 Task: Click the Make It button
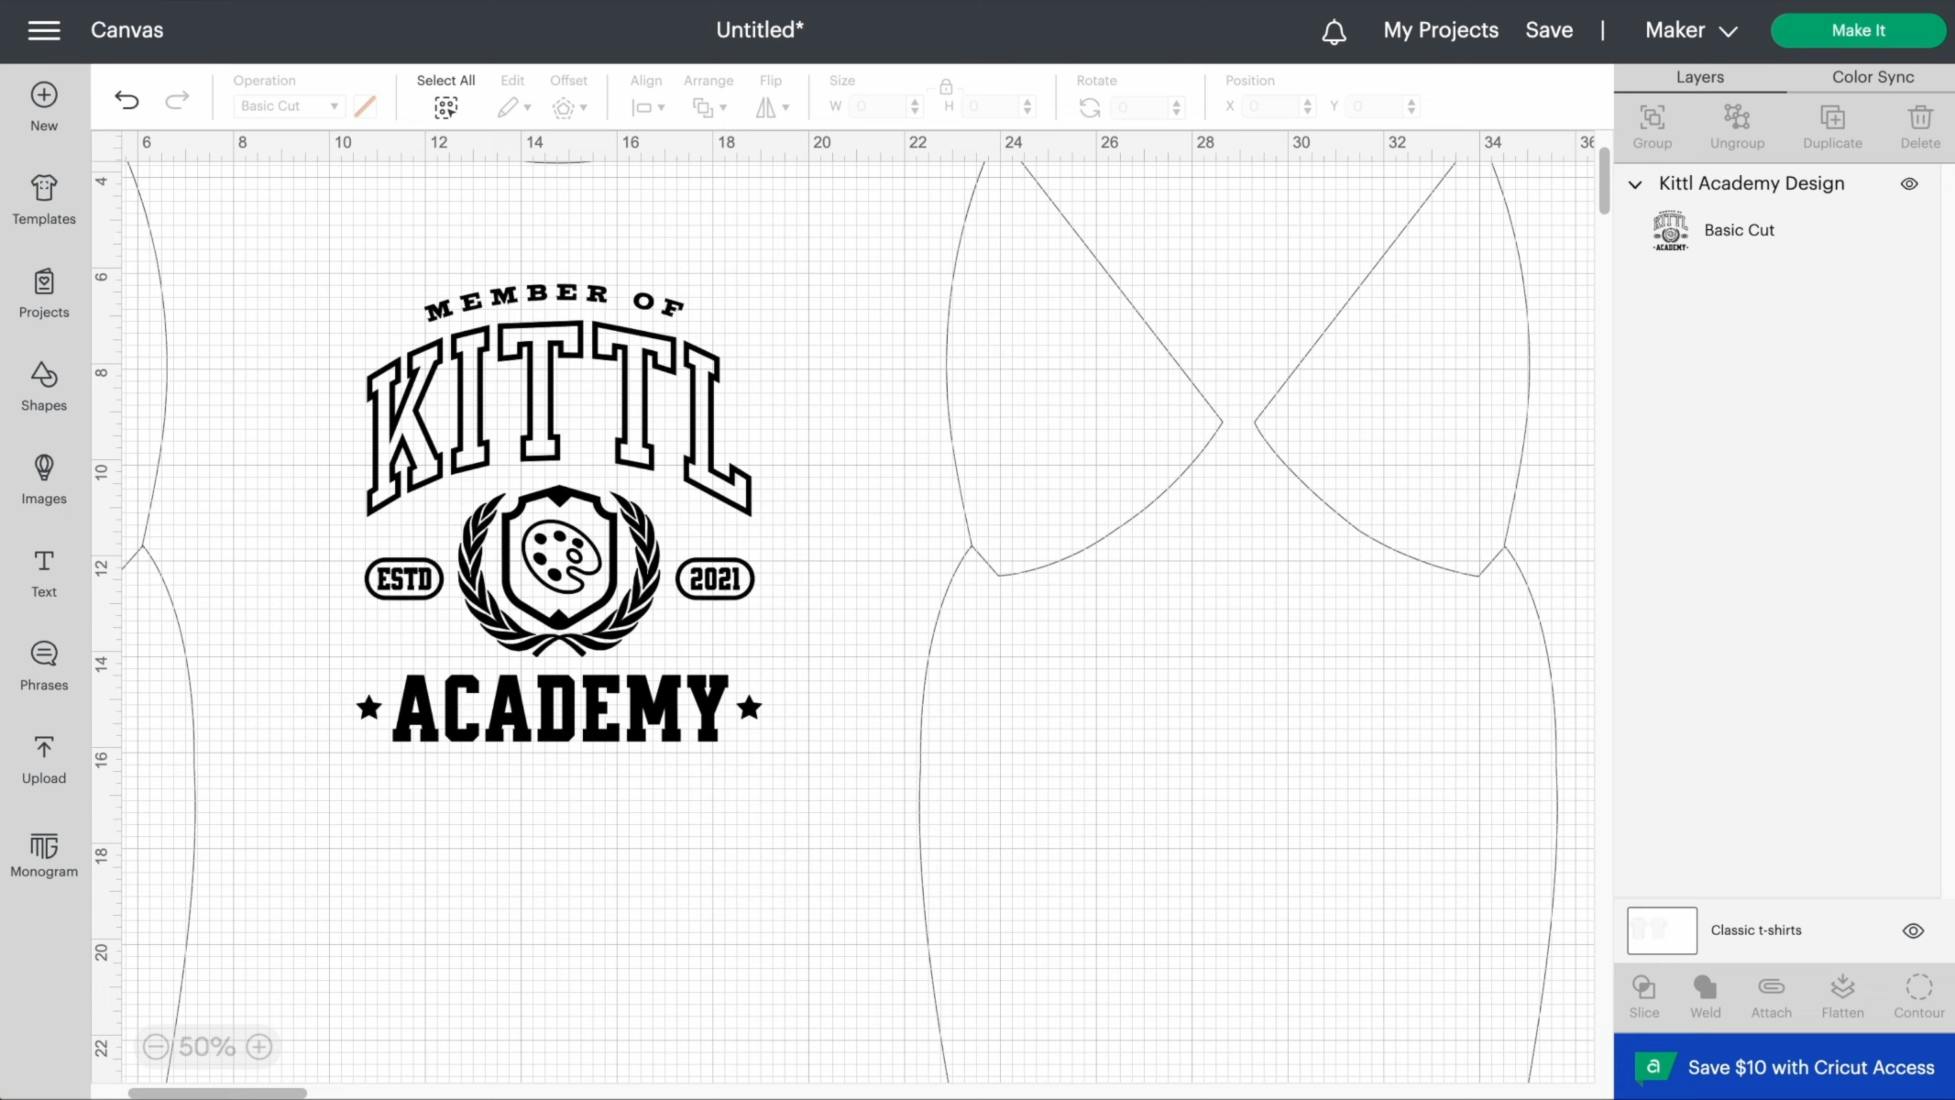point(1857,30)
